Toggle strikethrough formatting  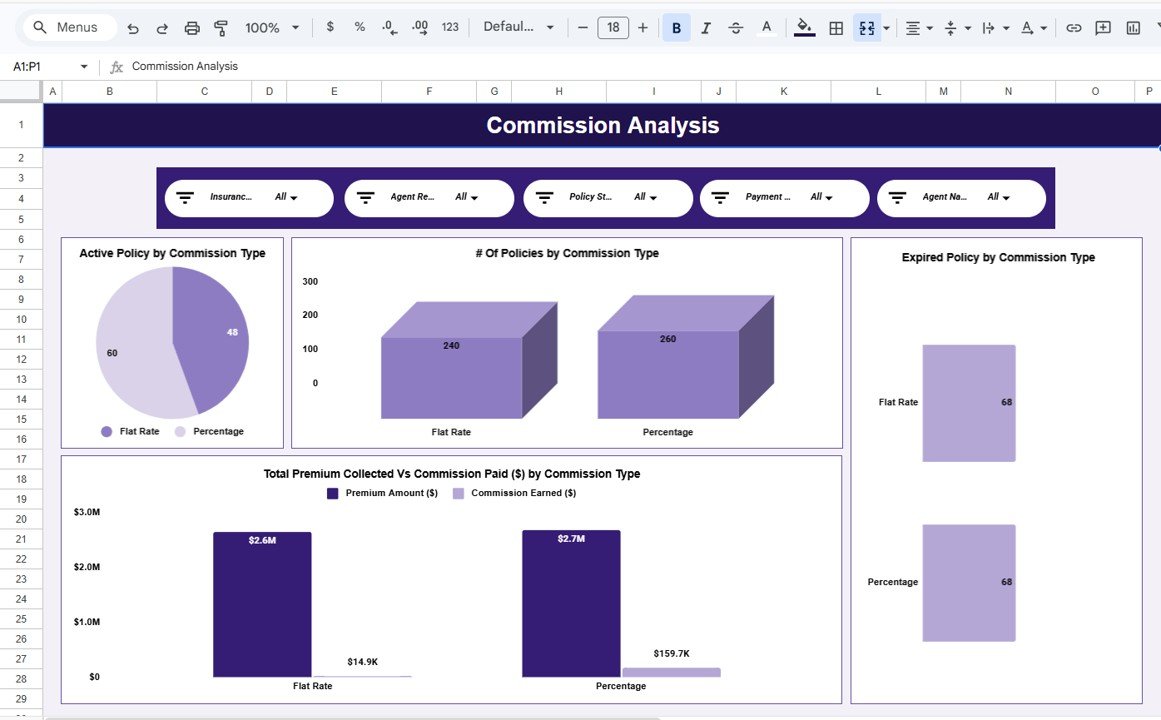pyautogui.click(x=735, y=27)
